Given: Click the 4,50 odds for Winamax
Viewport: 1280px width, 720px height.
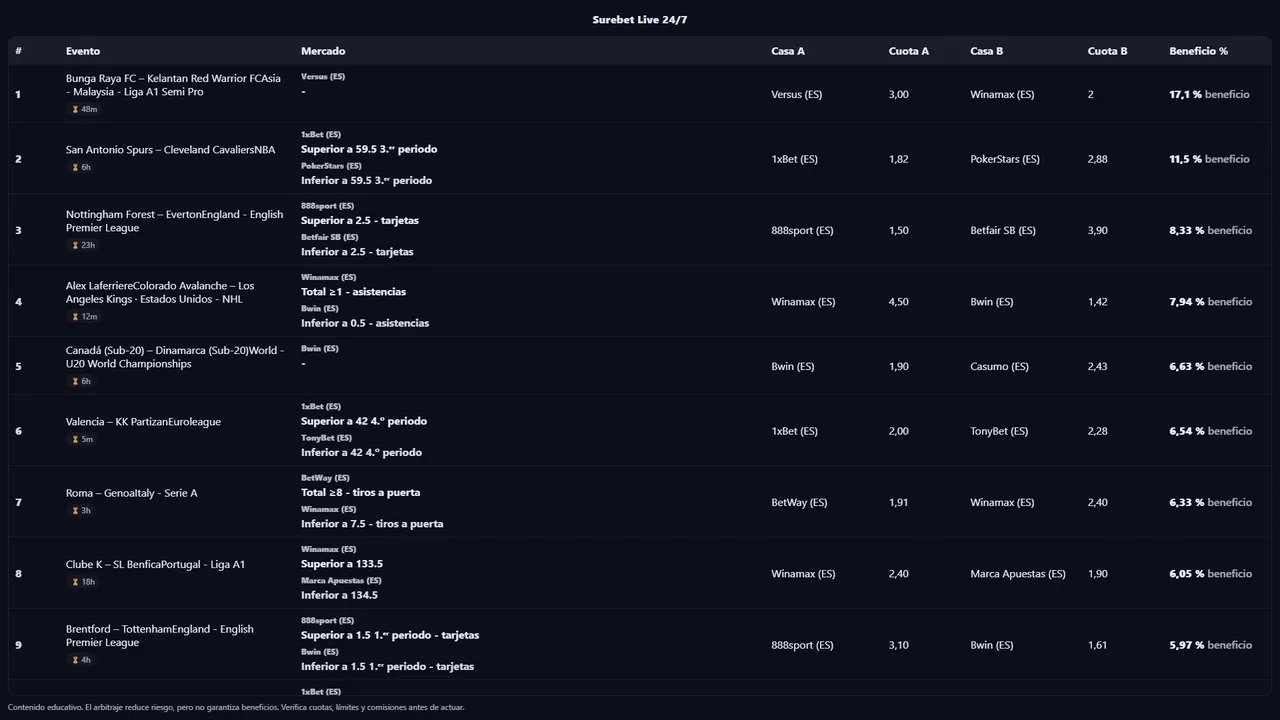Looking at the screenshot, I should tap(898, 302).
